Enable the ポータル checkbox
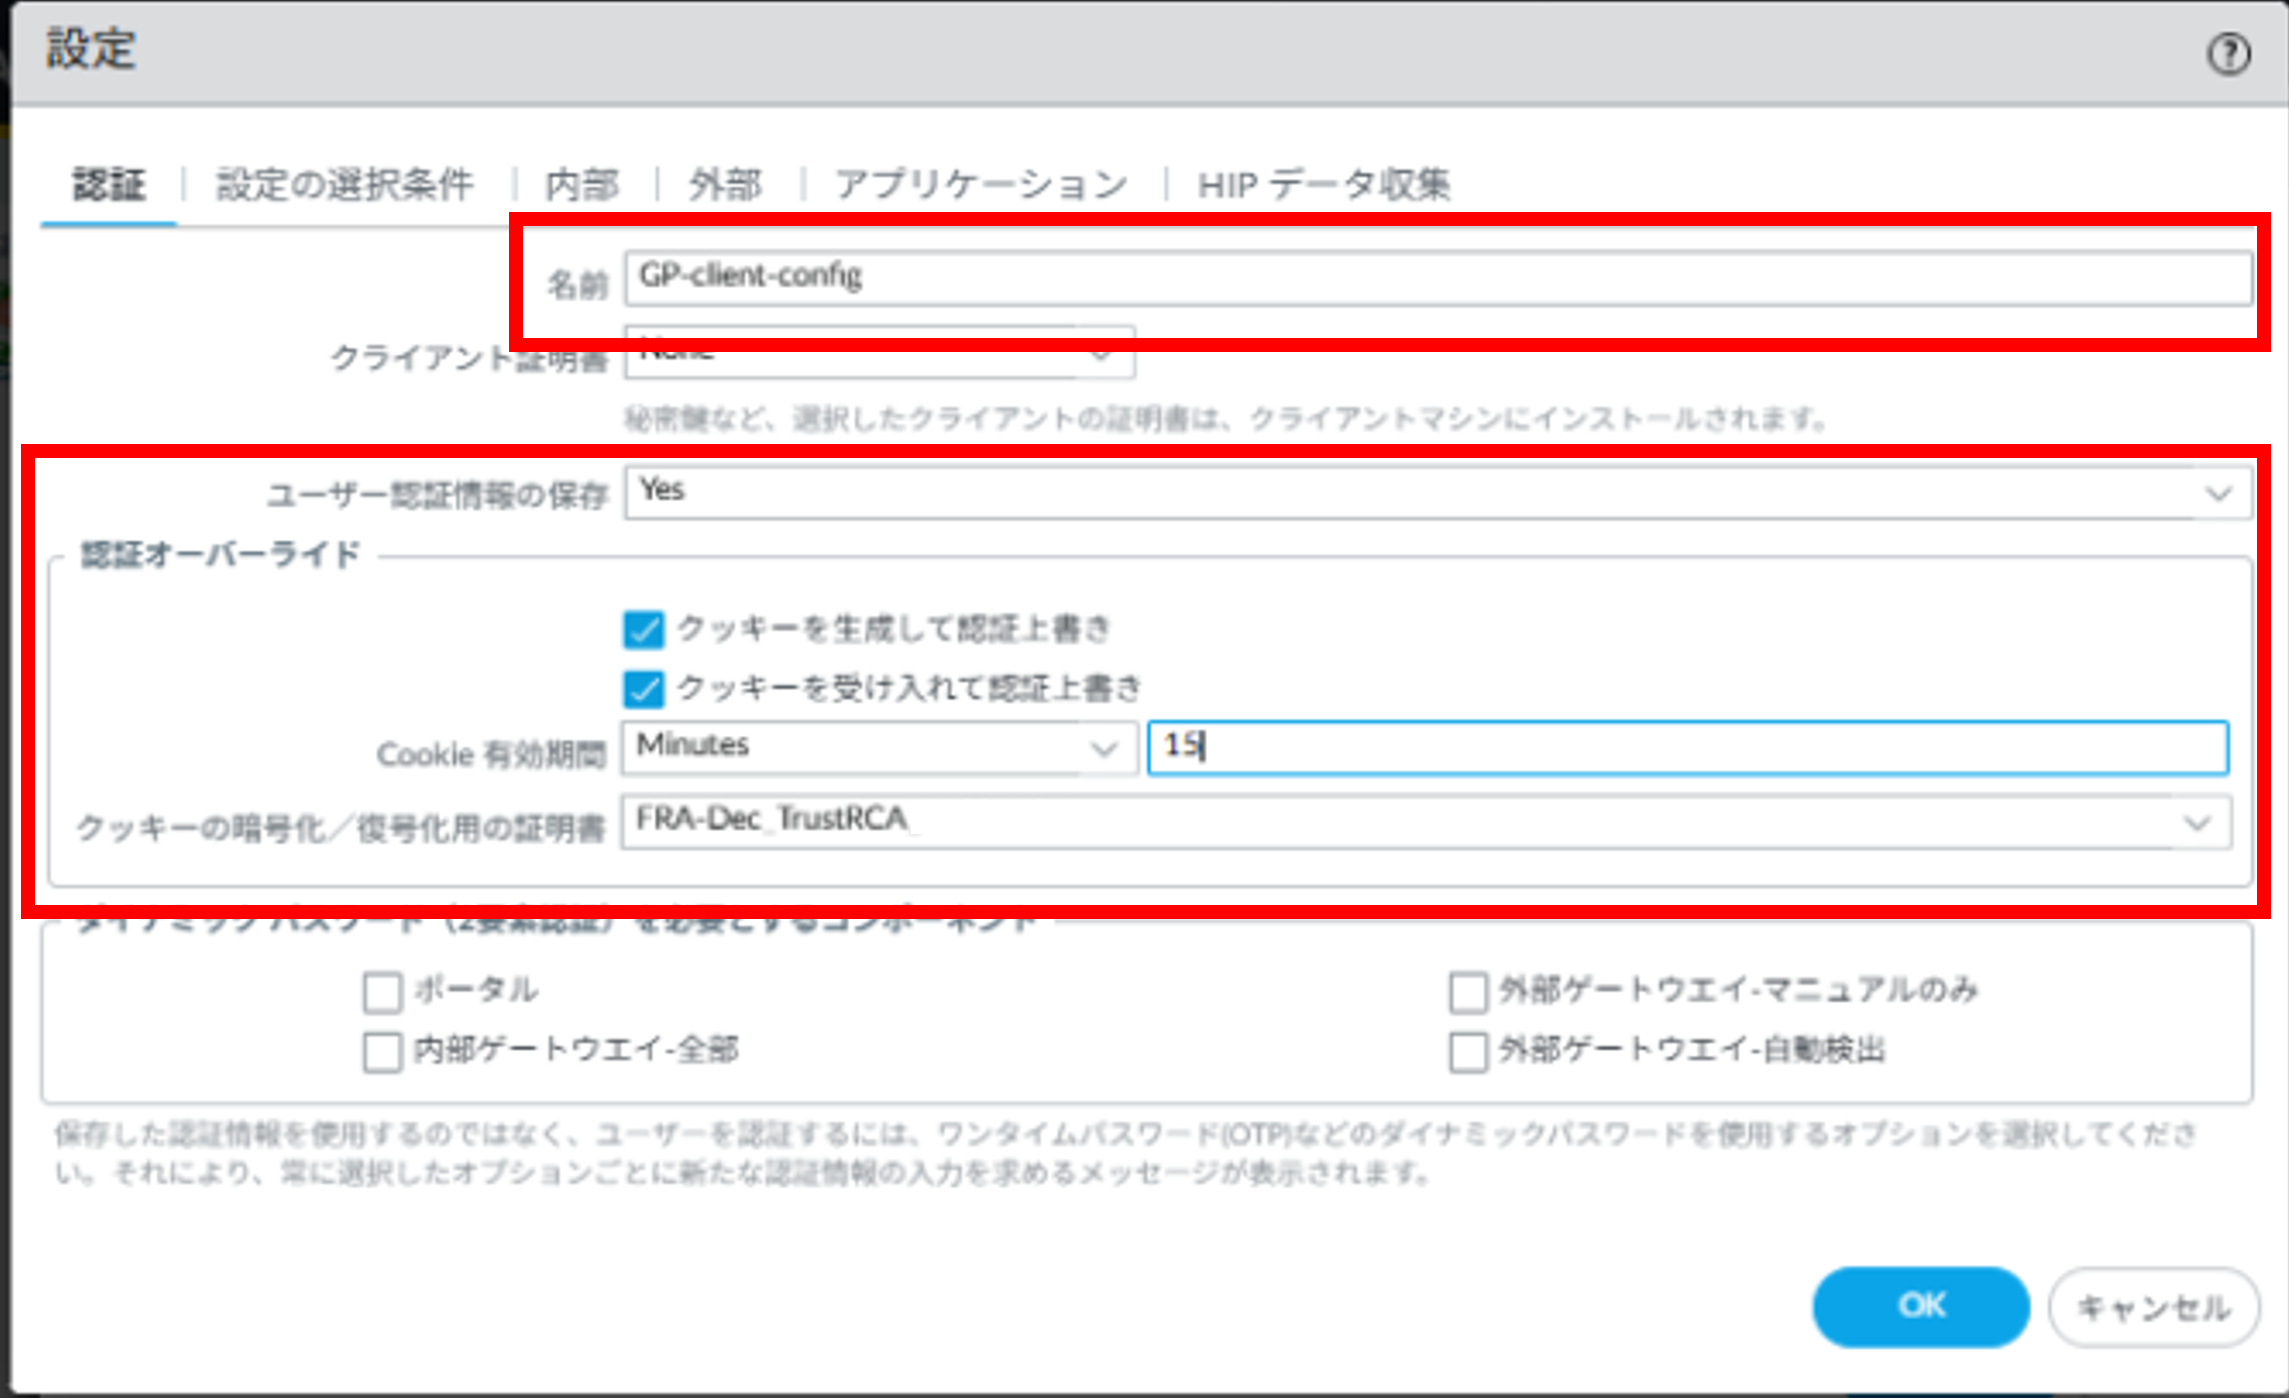 click(383, 992)
